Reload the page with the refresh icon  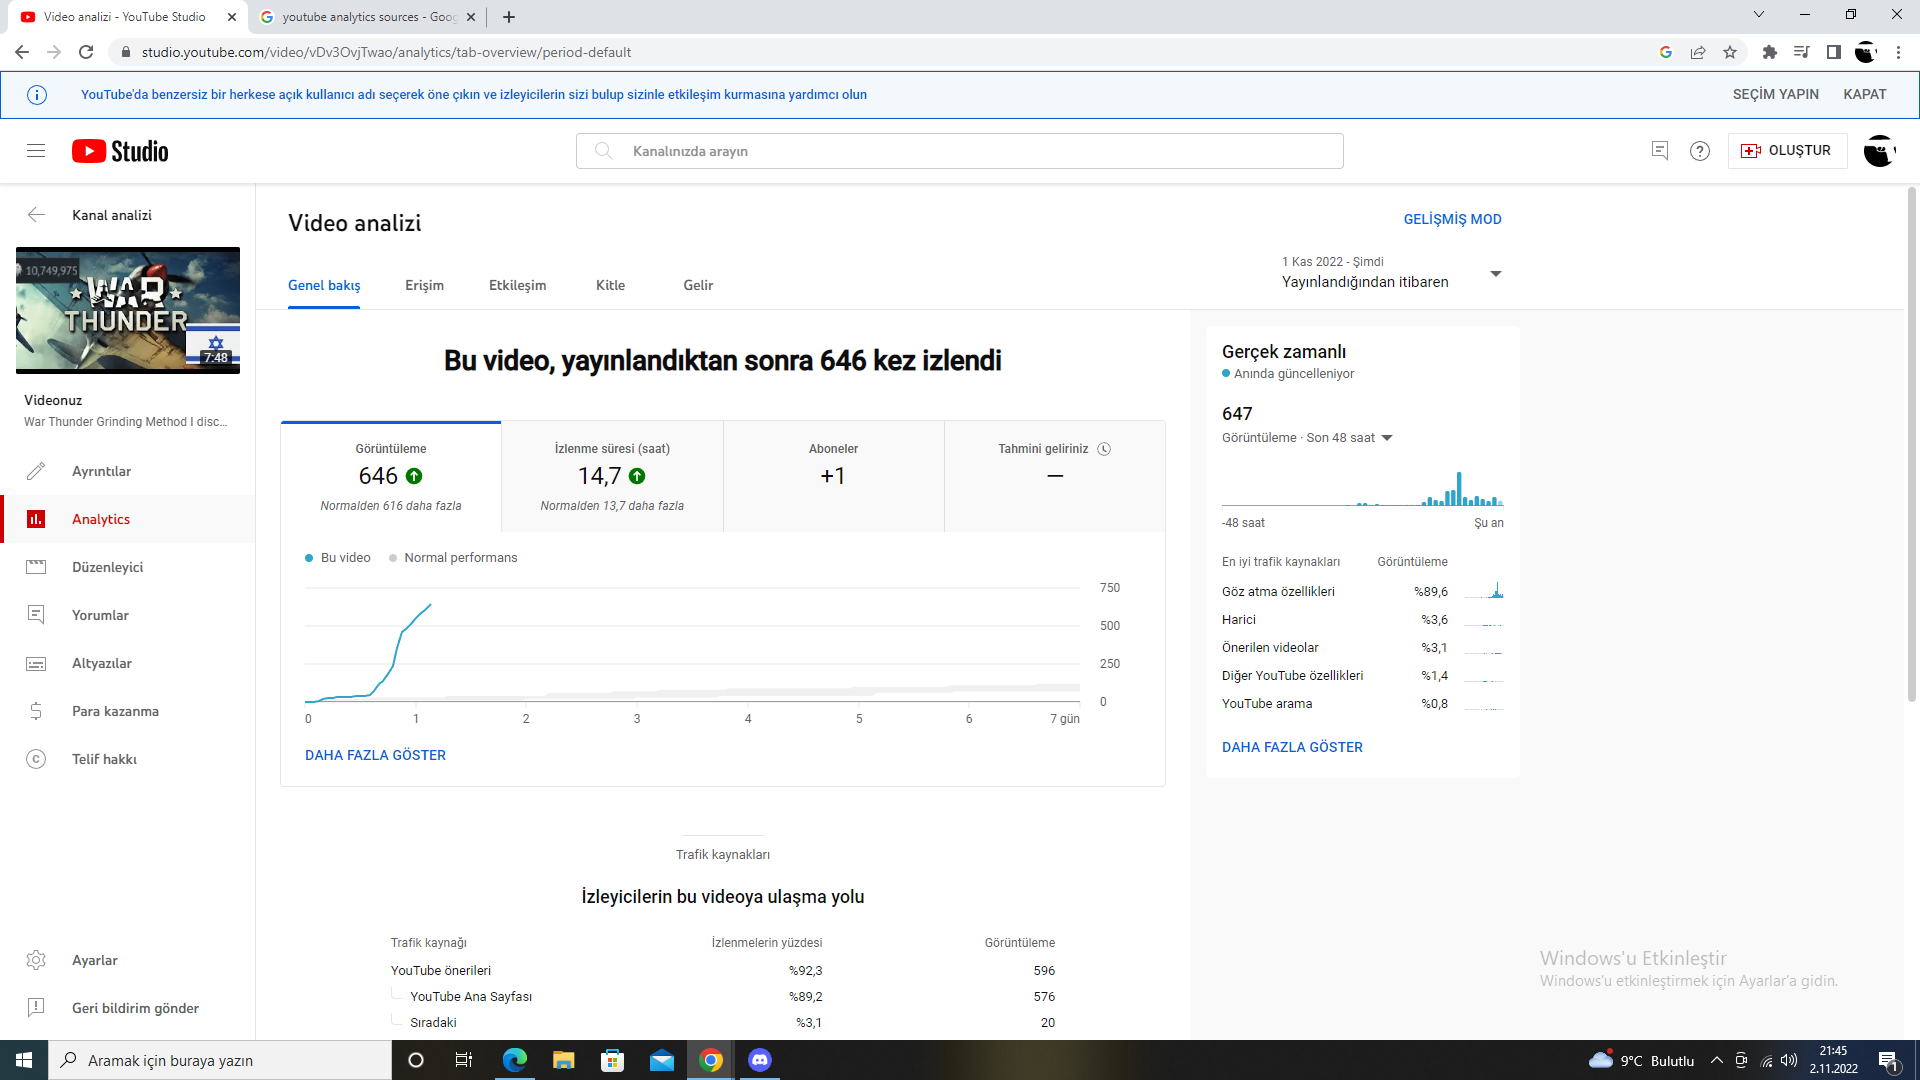click(x=86, y=52)
